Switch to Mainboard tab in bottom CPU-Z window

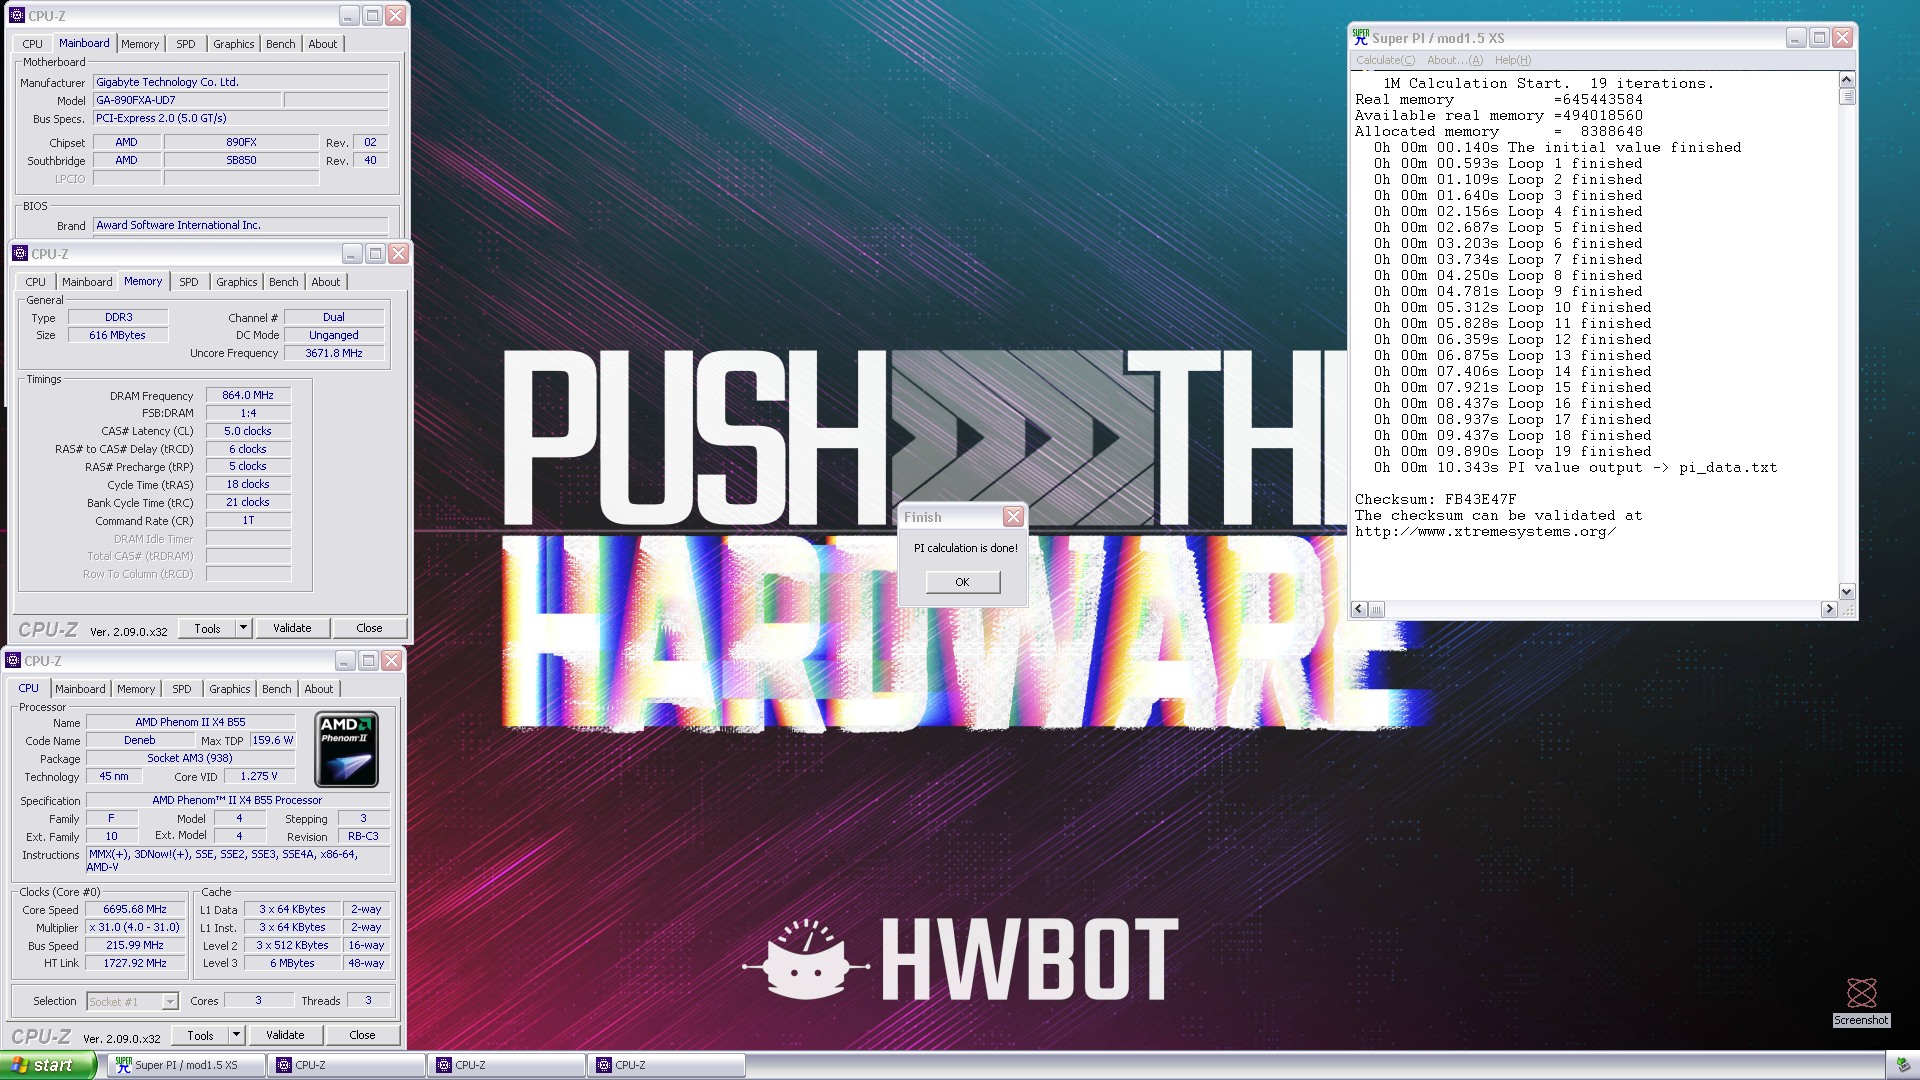pos(80,689)
